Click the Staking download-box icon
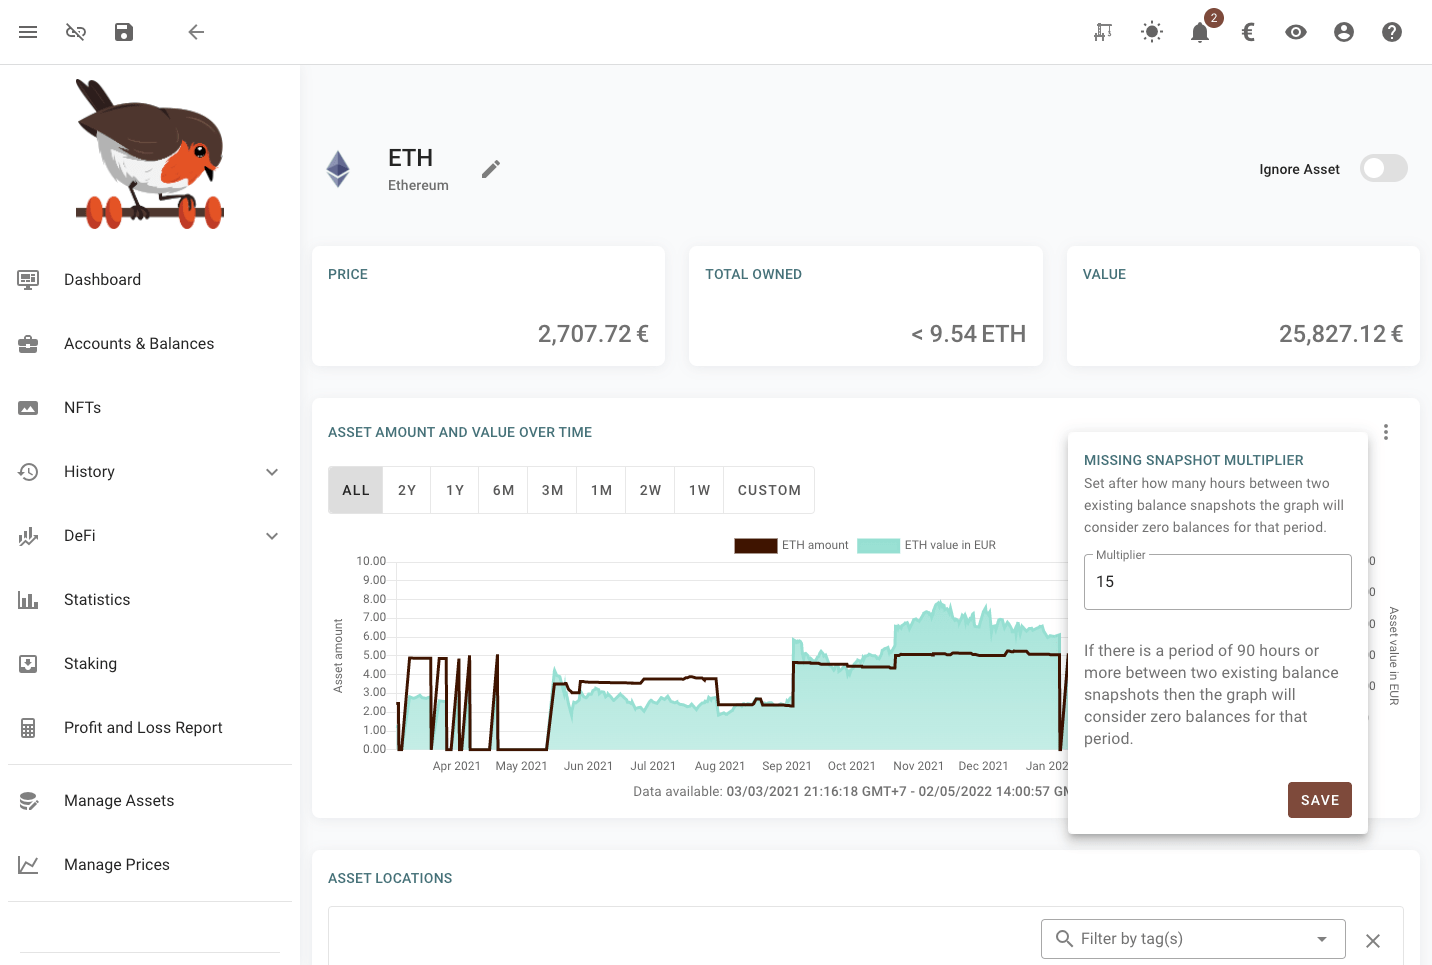 28,664
